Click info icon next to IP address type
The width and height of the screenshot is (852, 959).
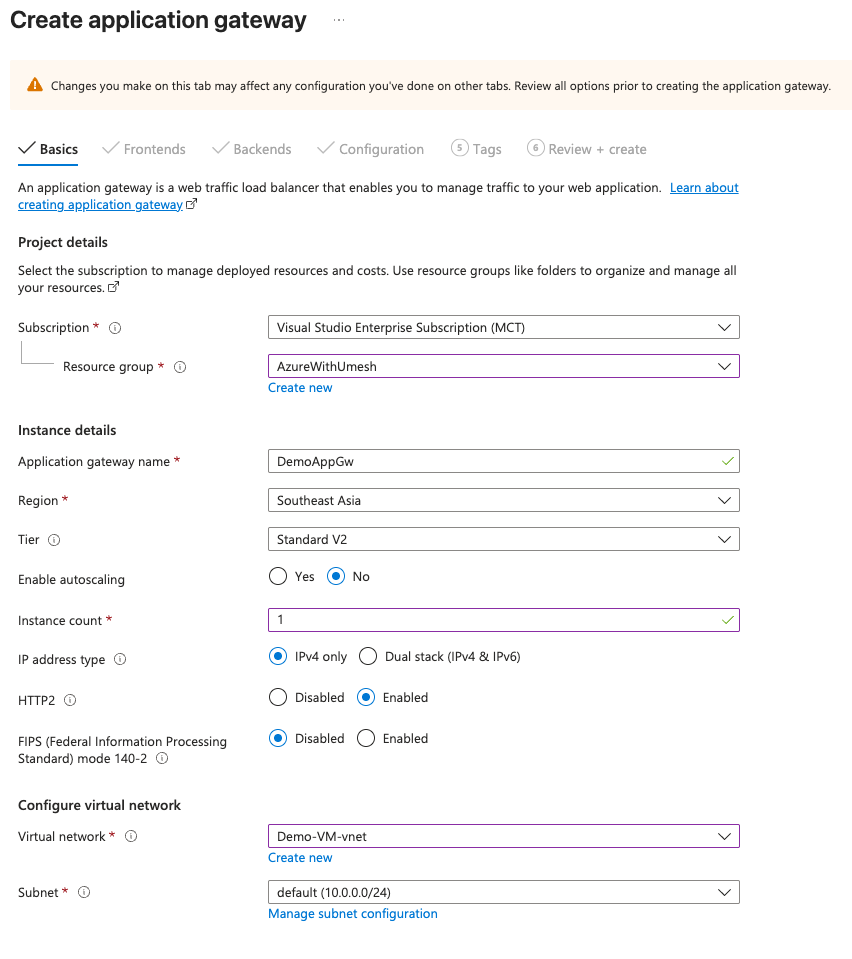[120, 660]
